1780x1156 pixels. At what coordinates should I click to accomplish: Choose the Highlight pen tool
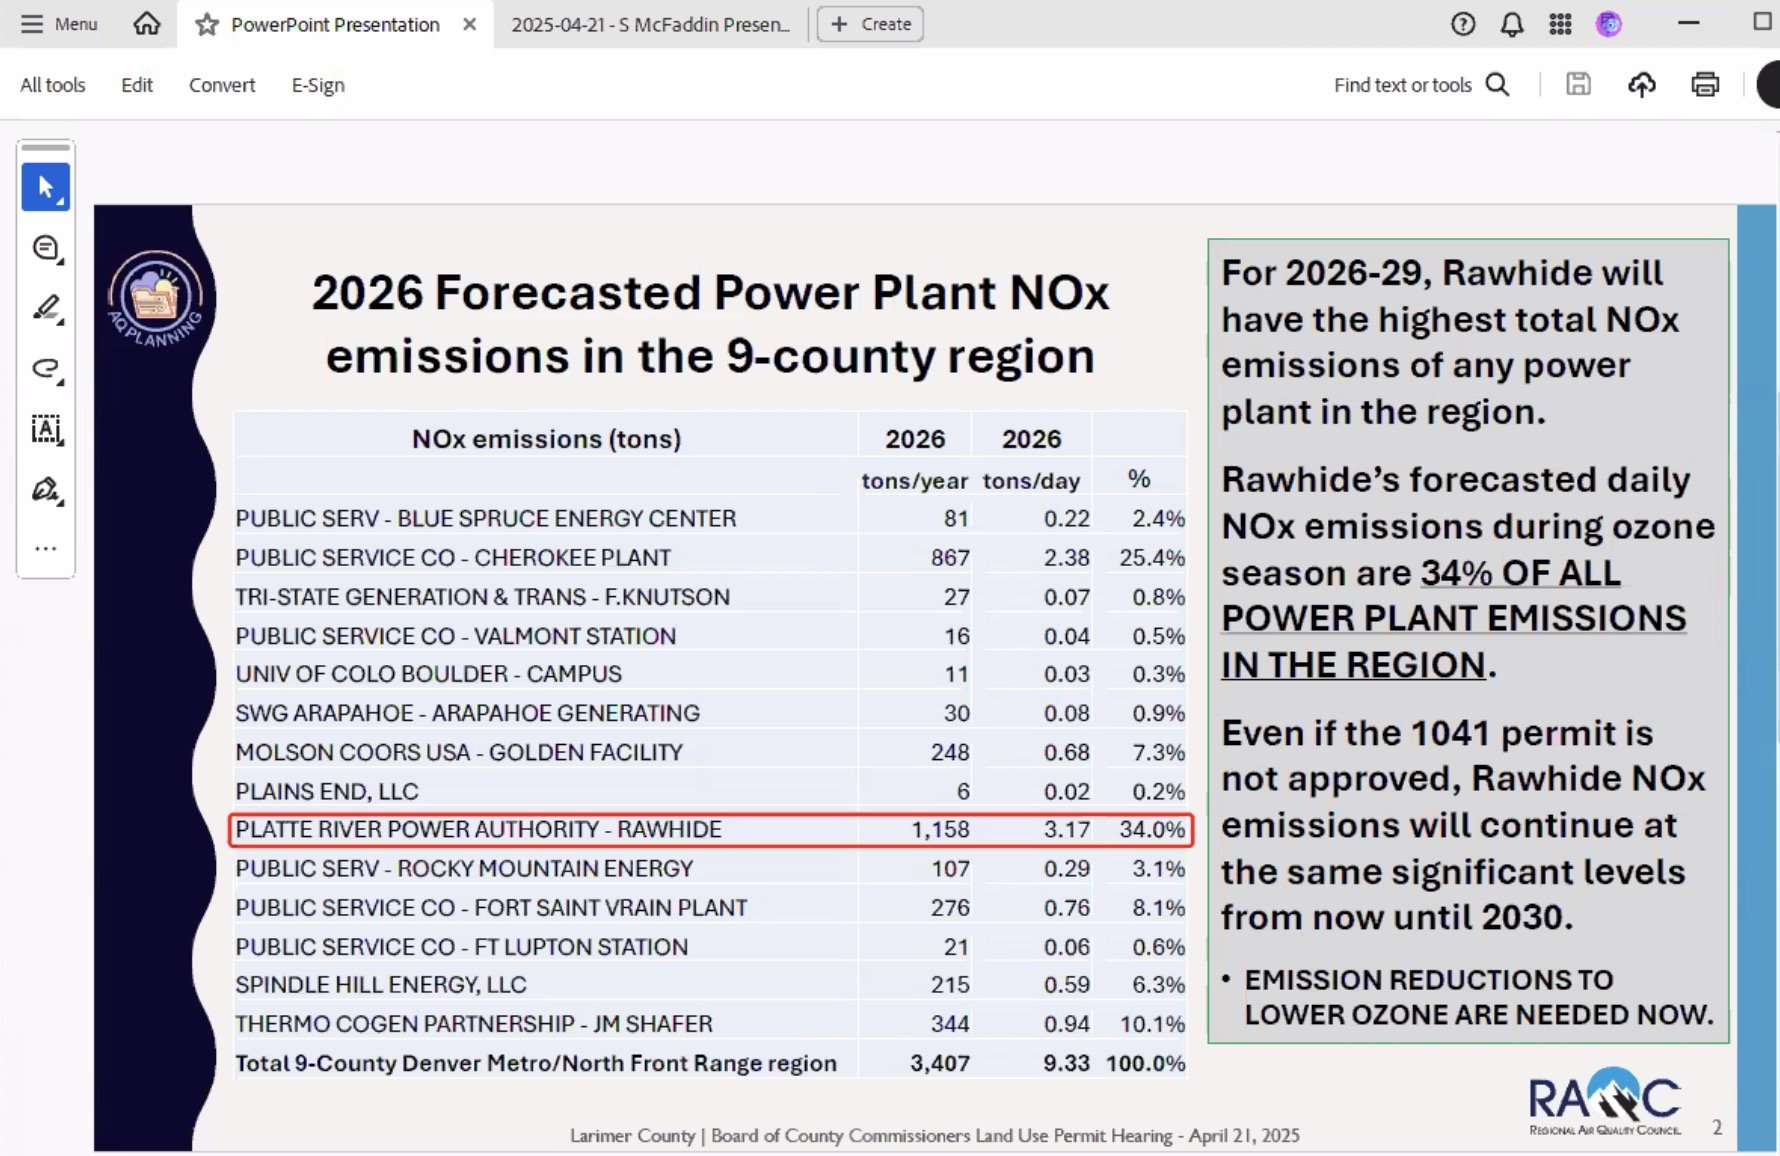(46, 308)
